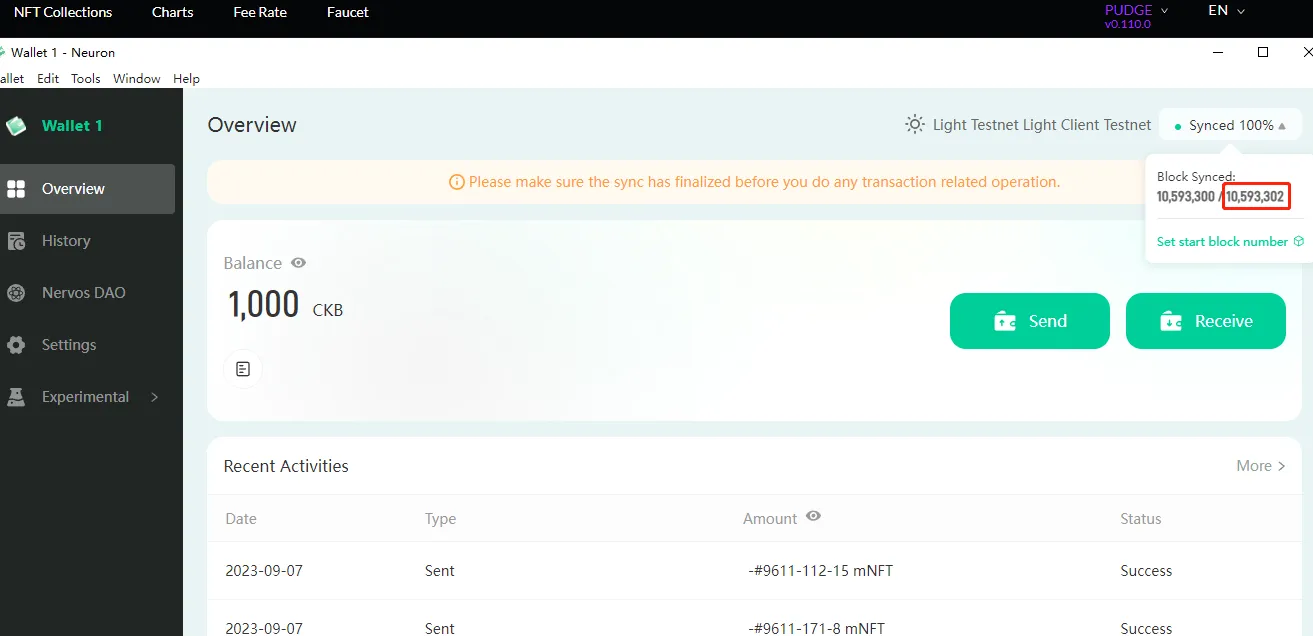The image size is (1313, 636).
Task: Click the Settings gear icon in sidebar
Action: click(16, 345)
